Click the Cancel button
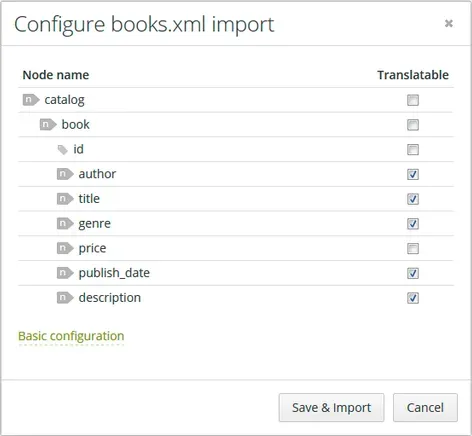Image resolution: width=472 pixels, height=436 pixels. 425,408
